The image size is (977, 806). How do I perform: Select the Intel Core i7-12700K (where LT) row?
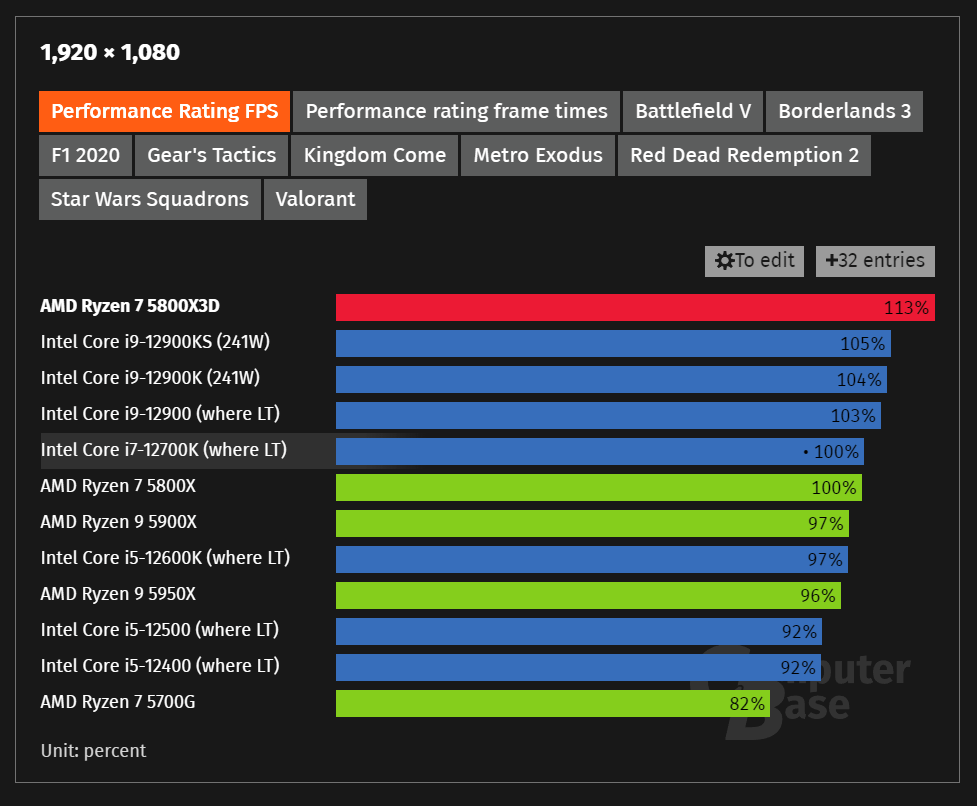[x=452, y=451]
